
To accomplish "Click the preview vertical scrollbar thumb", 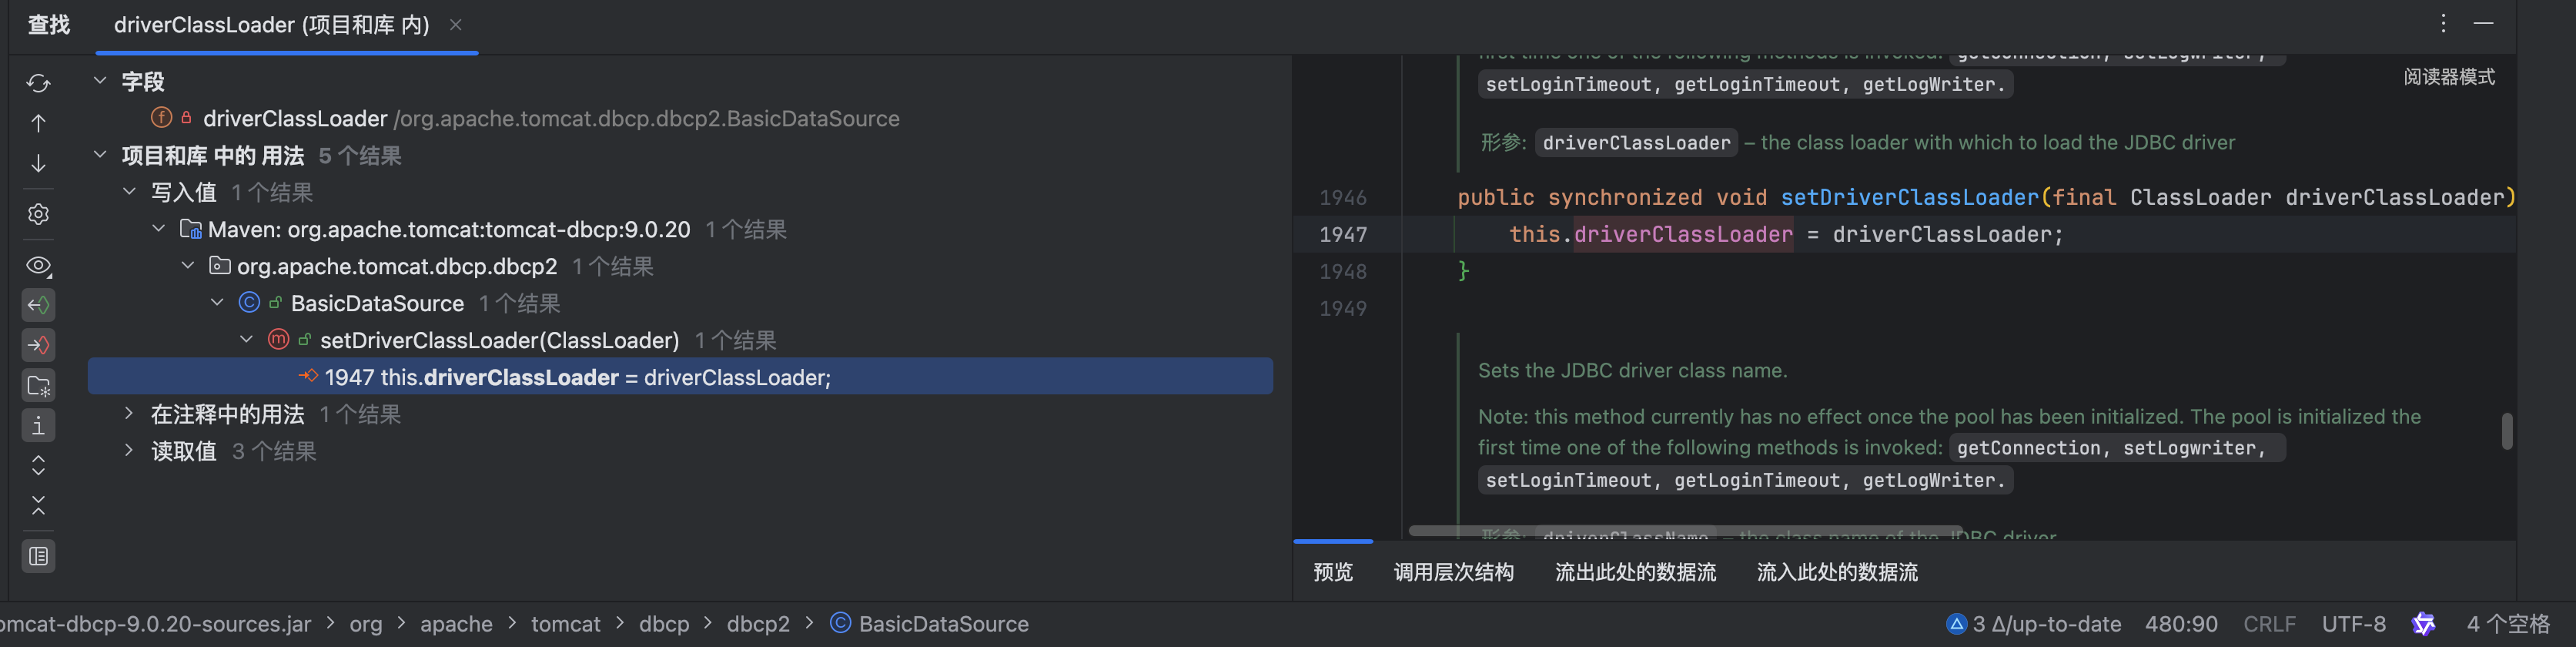I will [x=2507, y=432].
